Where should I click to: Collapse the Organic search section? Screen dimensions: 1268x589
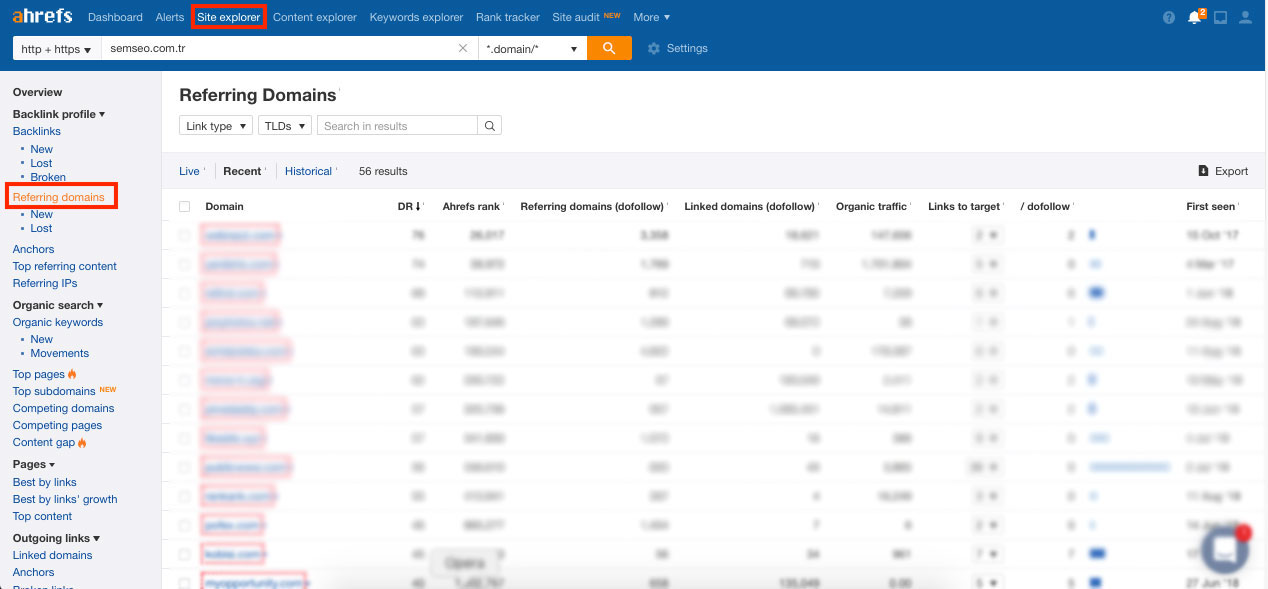click(58, 305)
